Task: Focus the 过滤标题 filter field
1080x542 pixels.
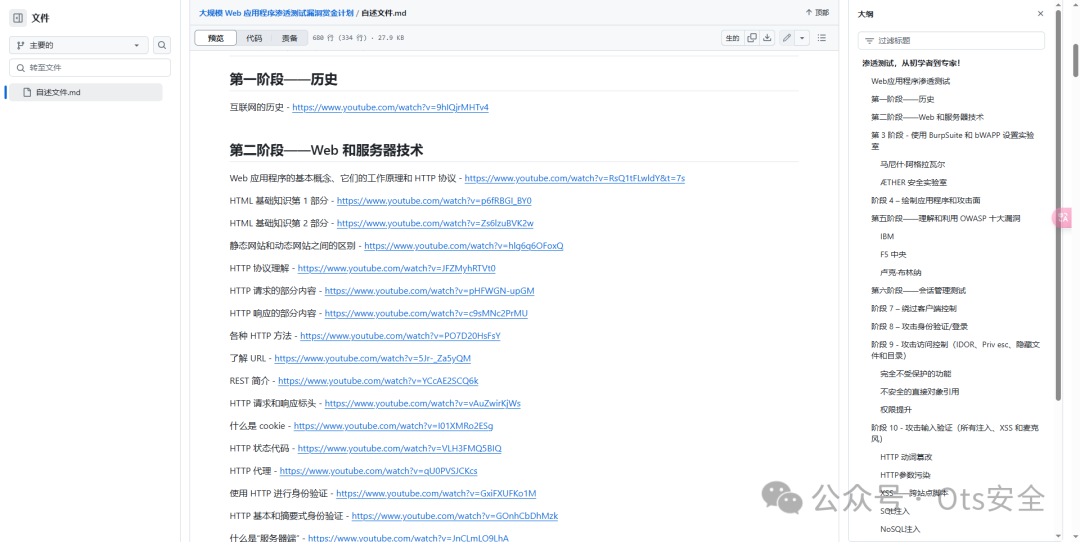Action: click(951, 41)
